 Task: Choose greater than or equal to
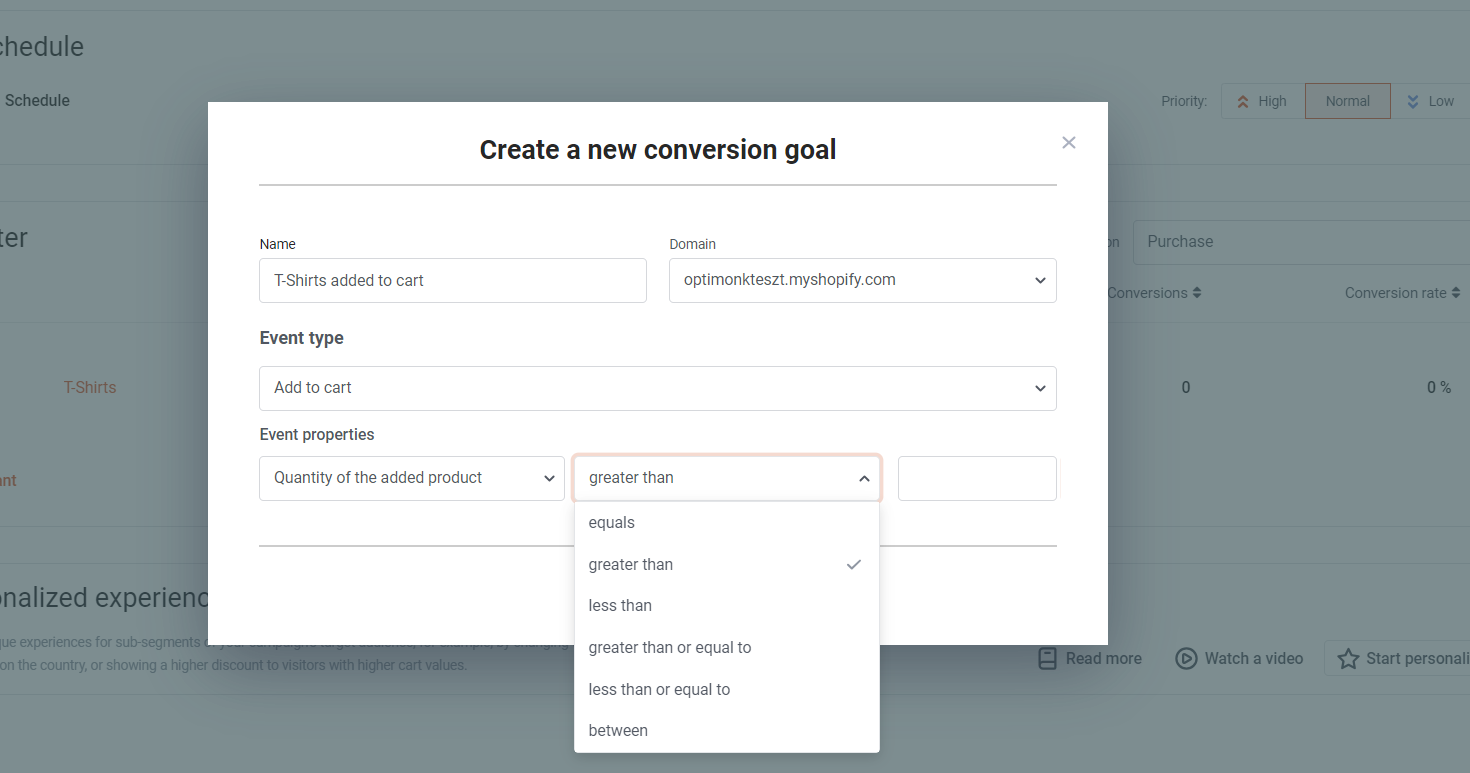point(727,648)
